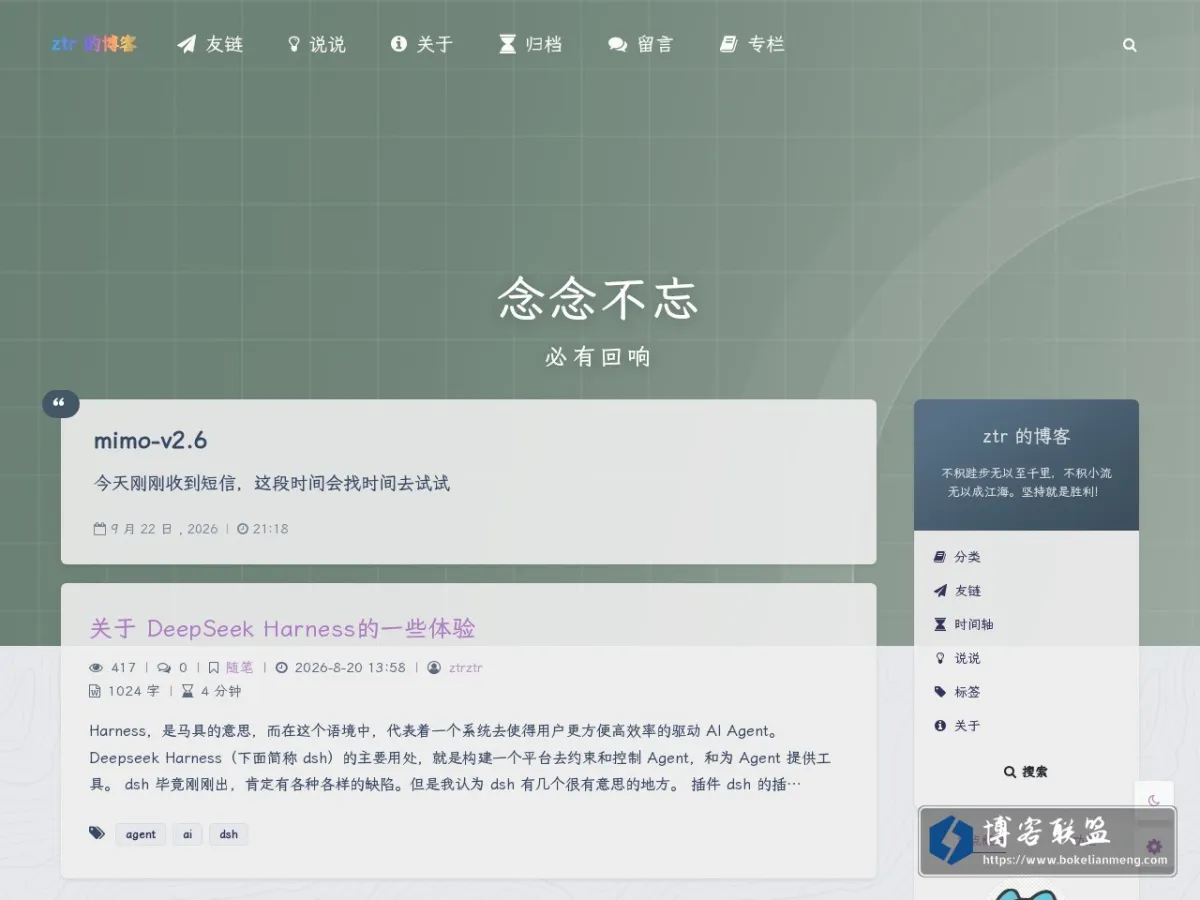Open 友链 in the sidebar
The image size is (1200, 900).
pyautogui.click(x=967, y=591)
